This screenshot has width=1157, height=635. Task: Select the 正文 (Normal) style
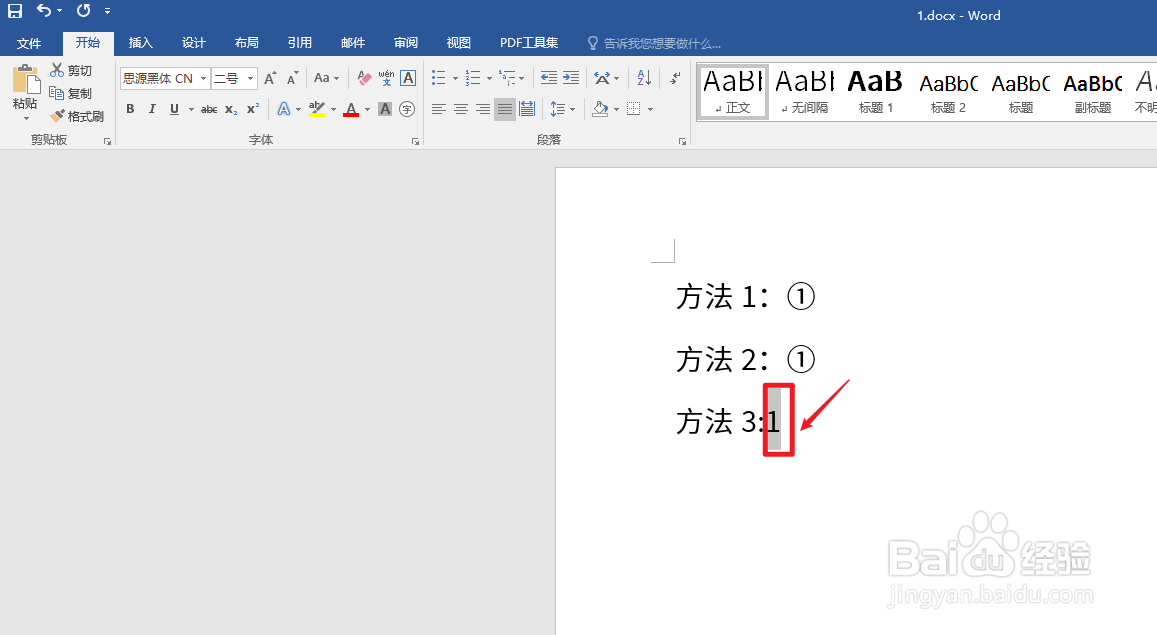pyautogui.click(x=733, y=91)
